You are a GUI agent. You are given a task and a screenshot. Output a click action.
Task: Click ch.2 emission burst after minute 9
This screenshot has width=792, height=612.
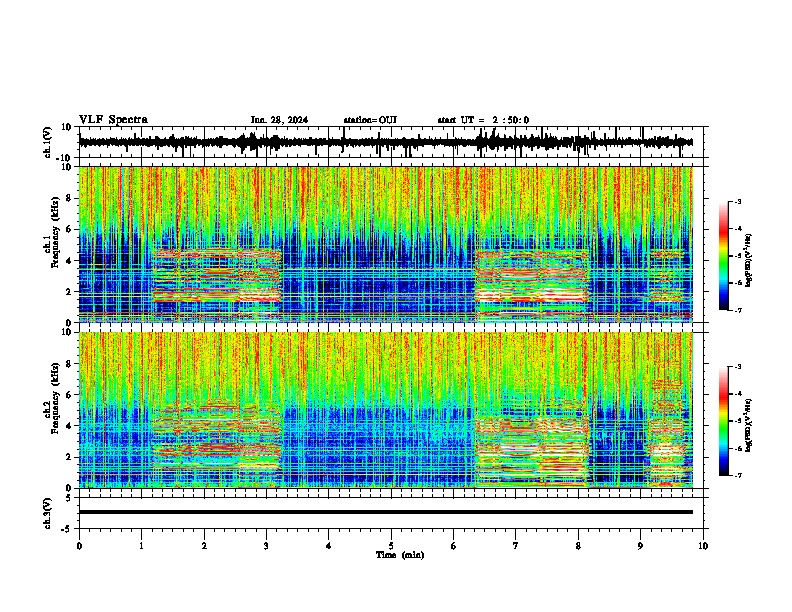(668, 433)
